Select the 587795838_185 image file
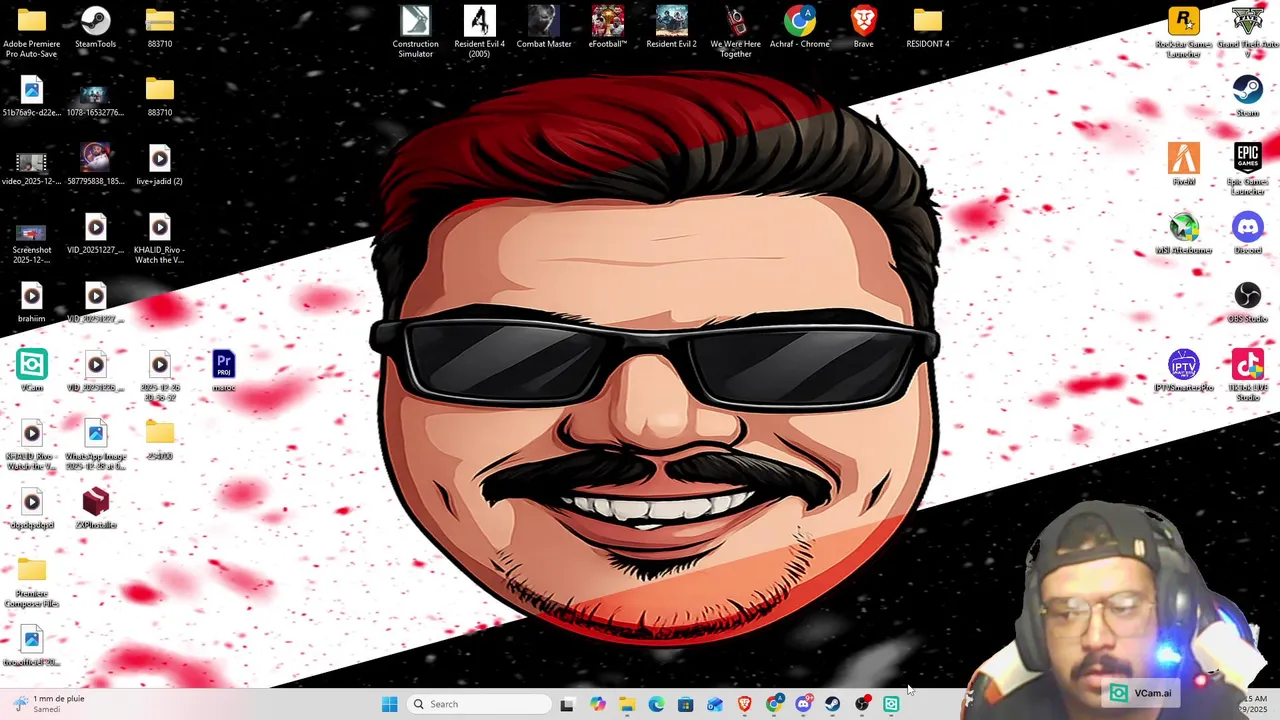1280x720 pixels. (95, 164)
